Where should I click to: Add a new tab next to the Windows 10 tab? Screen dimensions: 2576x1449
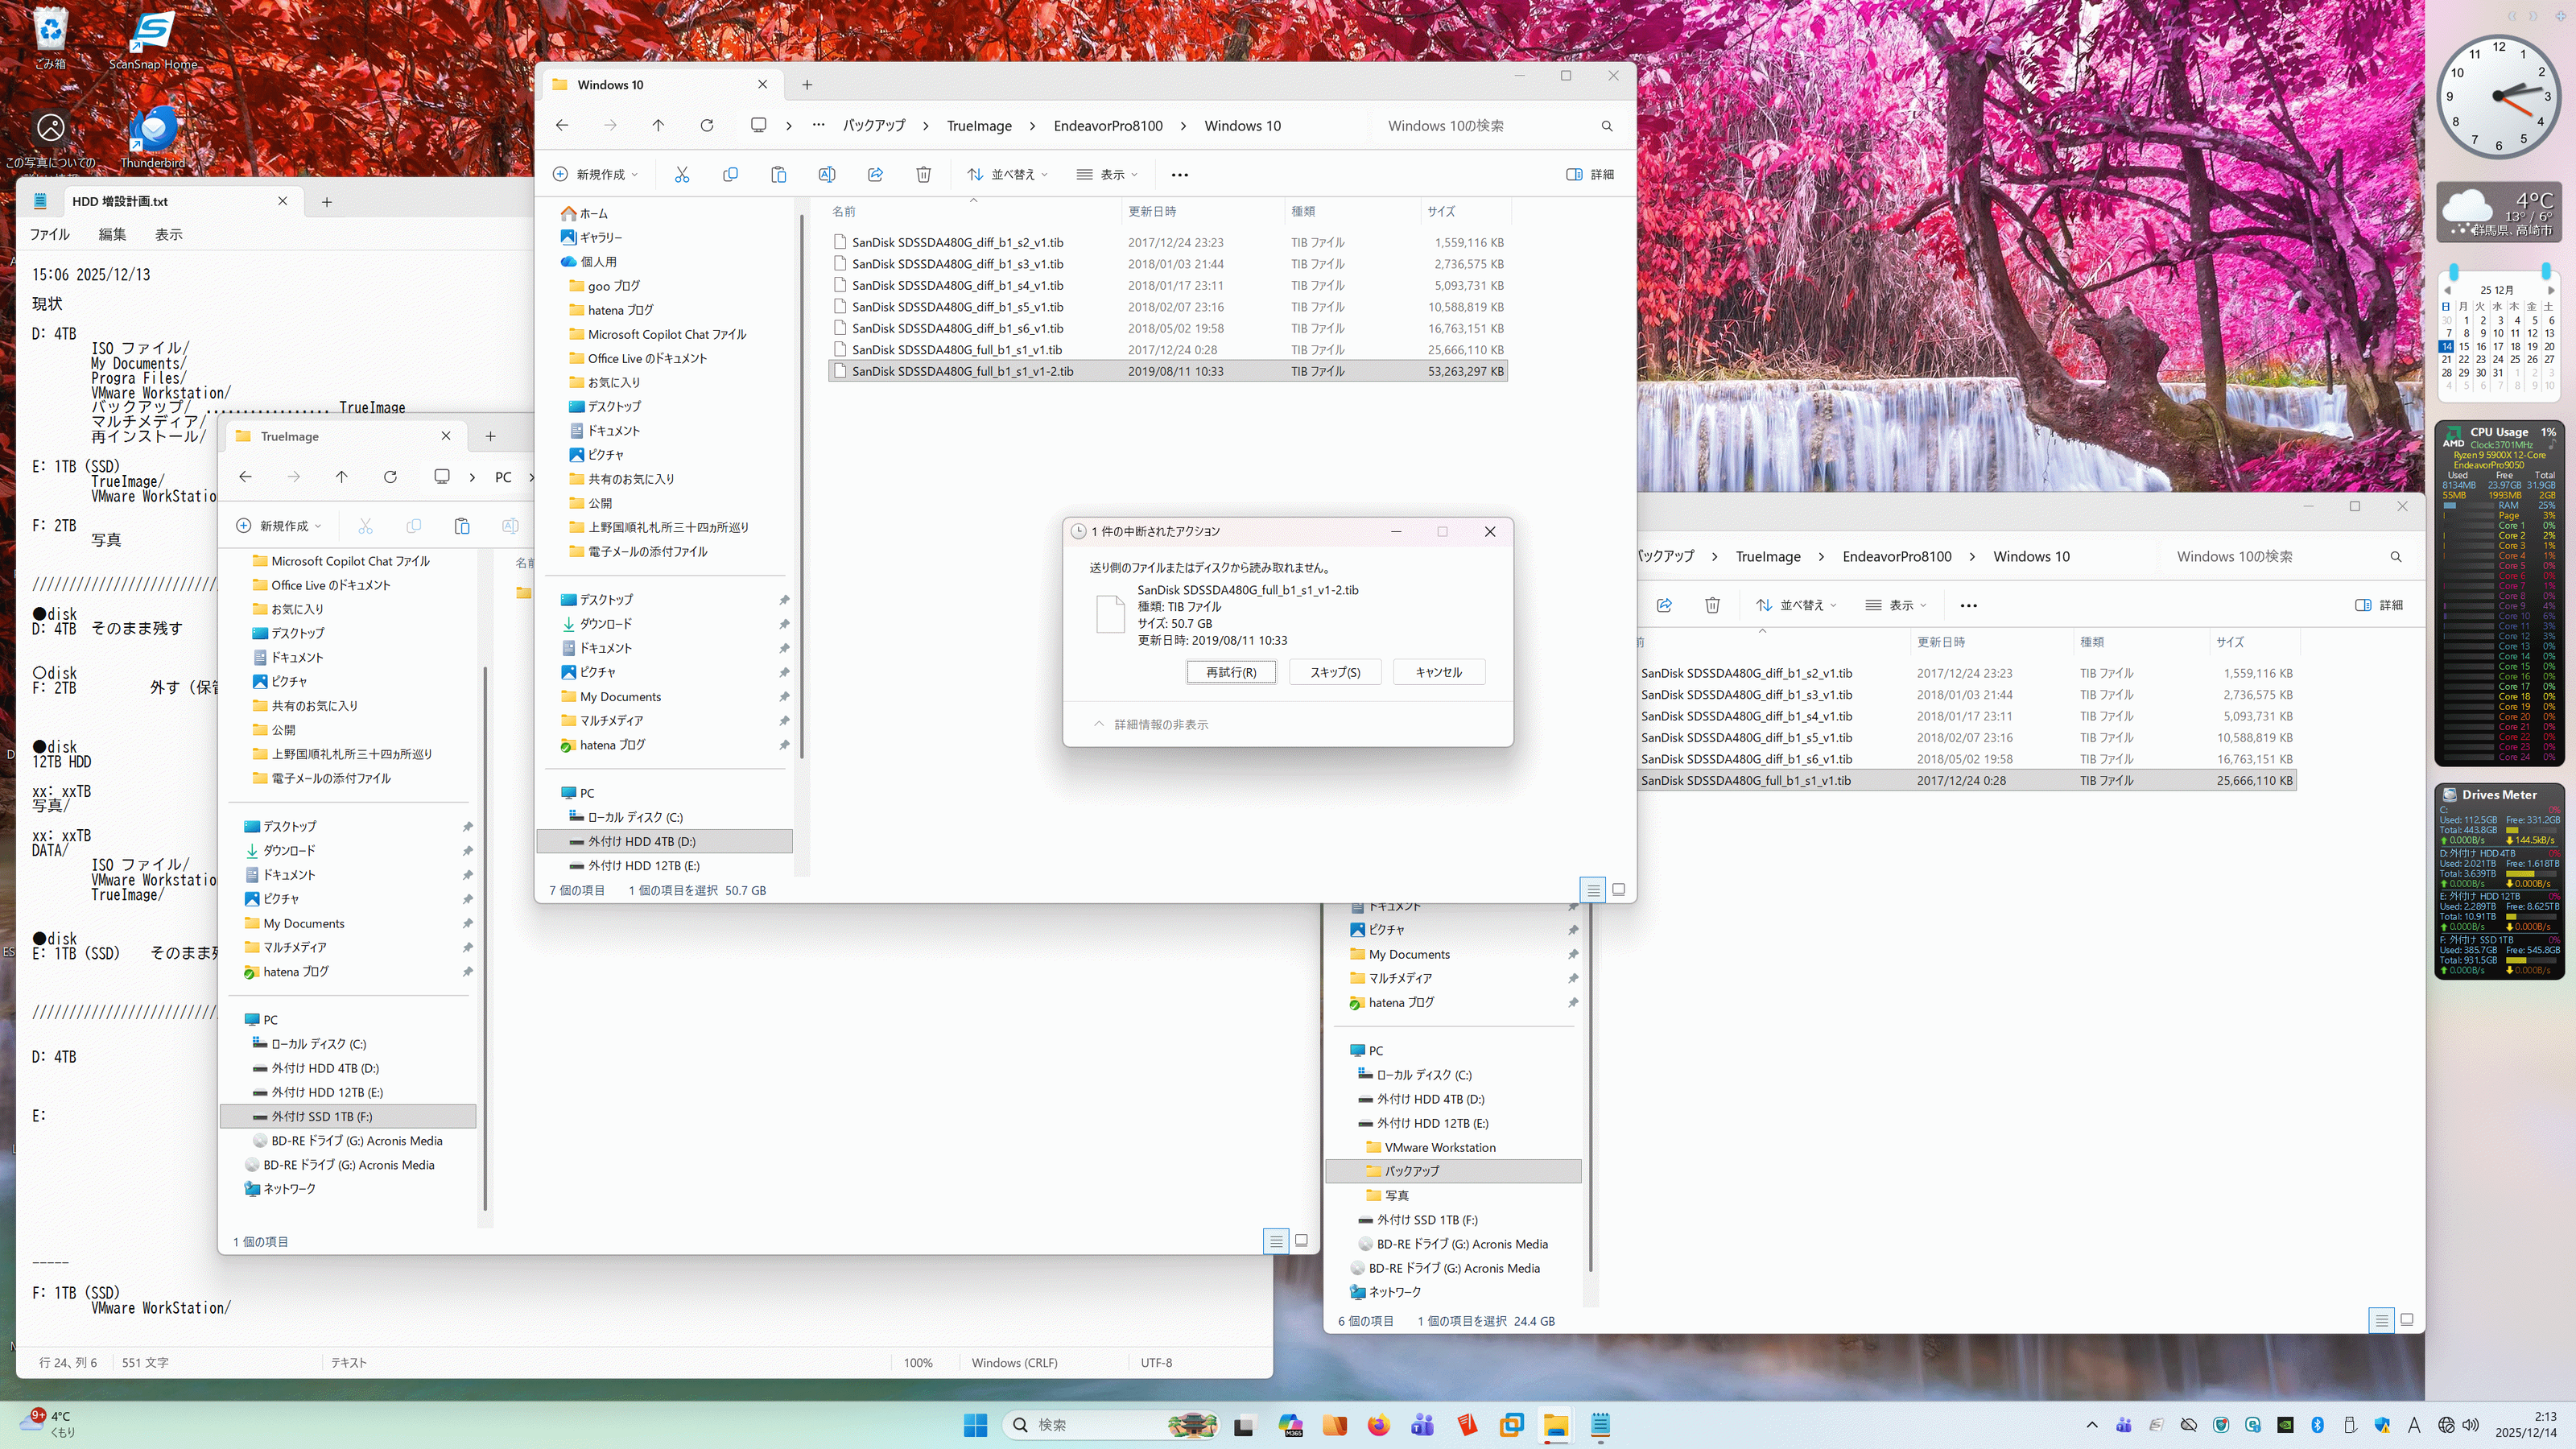tap(807, 85)
